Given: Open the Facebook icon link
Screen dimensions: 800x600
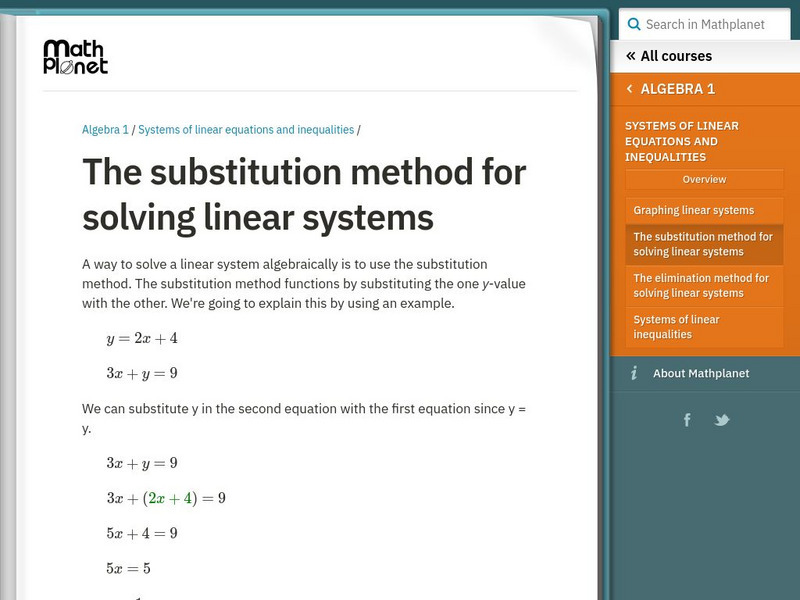Looking at the screenshot, I should click(x=687, y=420).
